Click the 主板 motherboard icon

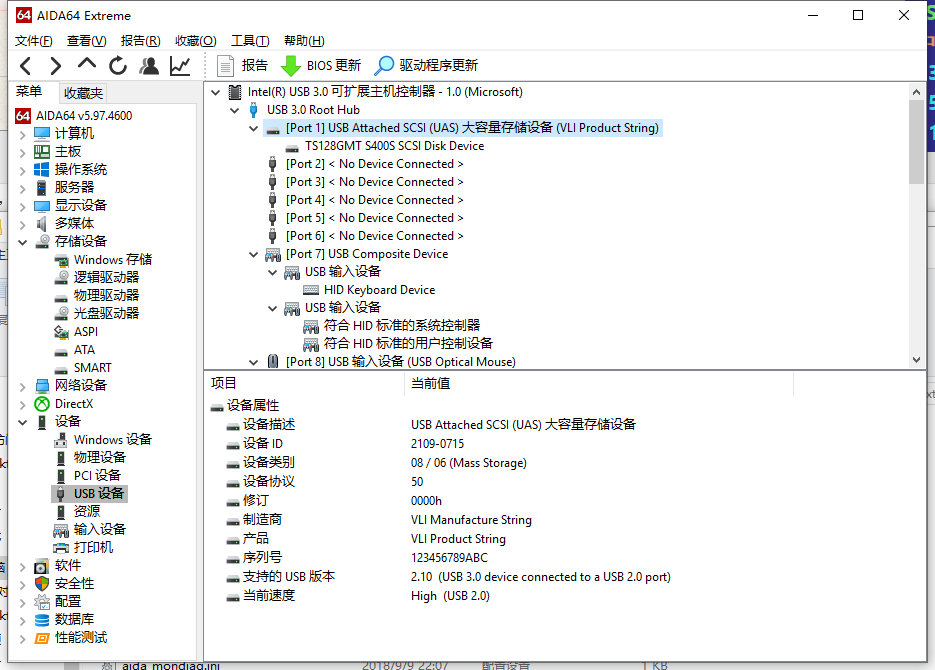42,151
